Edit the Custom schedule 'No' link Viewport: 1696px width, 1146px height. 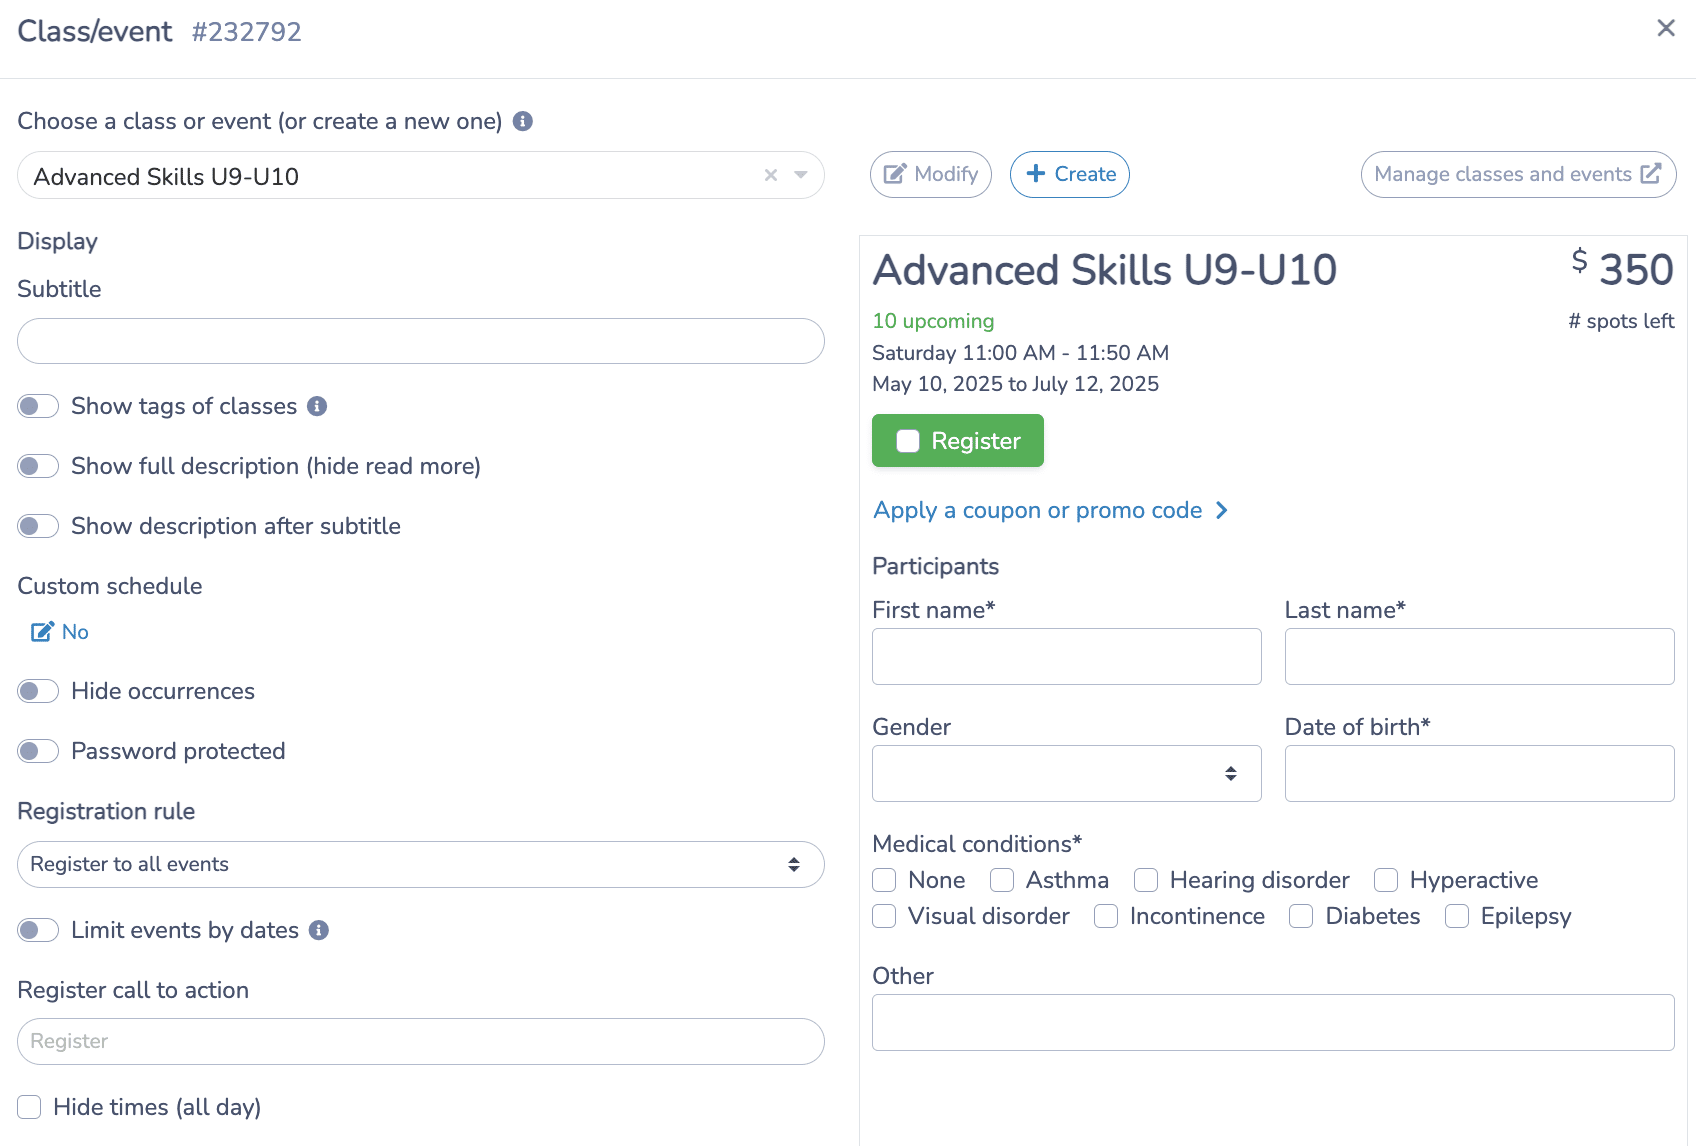click(60, 632)
